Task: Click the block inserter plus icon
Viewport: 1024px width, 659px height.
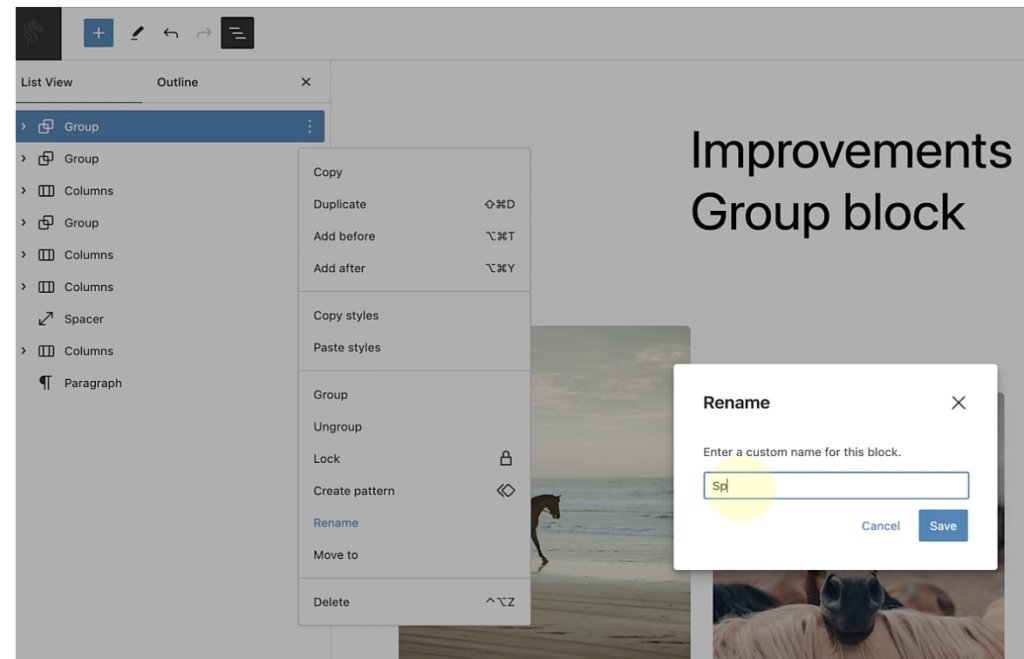Action: coord(98,33)
